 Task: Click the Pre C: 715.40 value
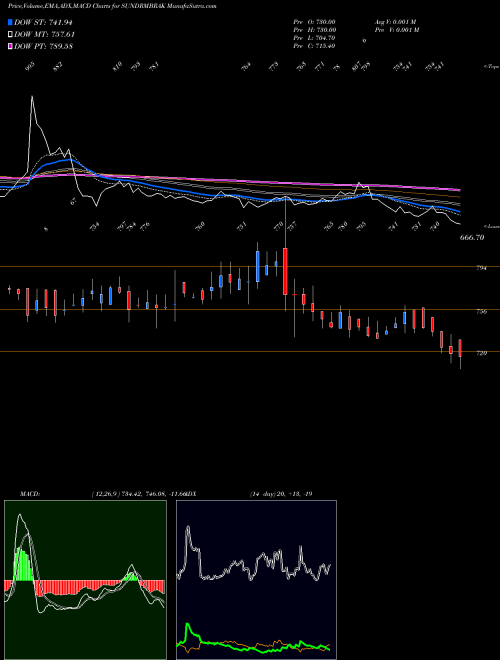tap(314, 46)
